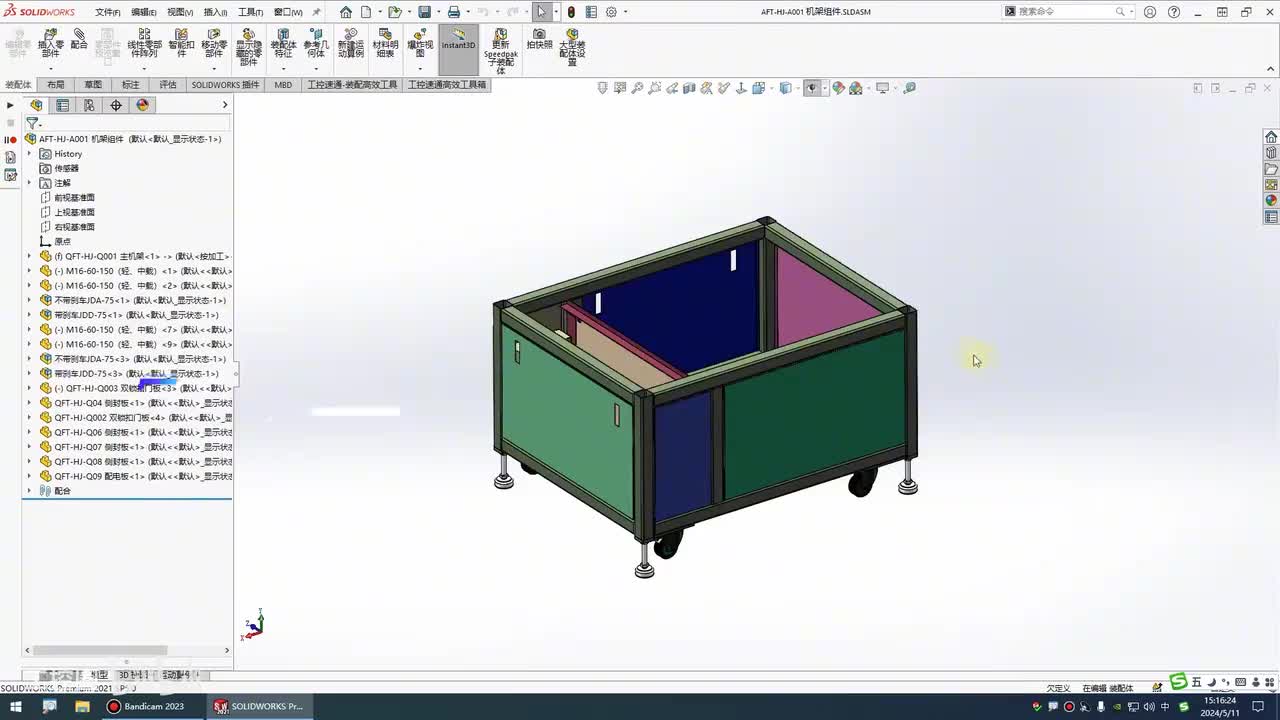1280x720 pixels.
Task: Click the feature tree filter field
Action: [x=128, y=123]
